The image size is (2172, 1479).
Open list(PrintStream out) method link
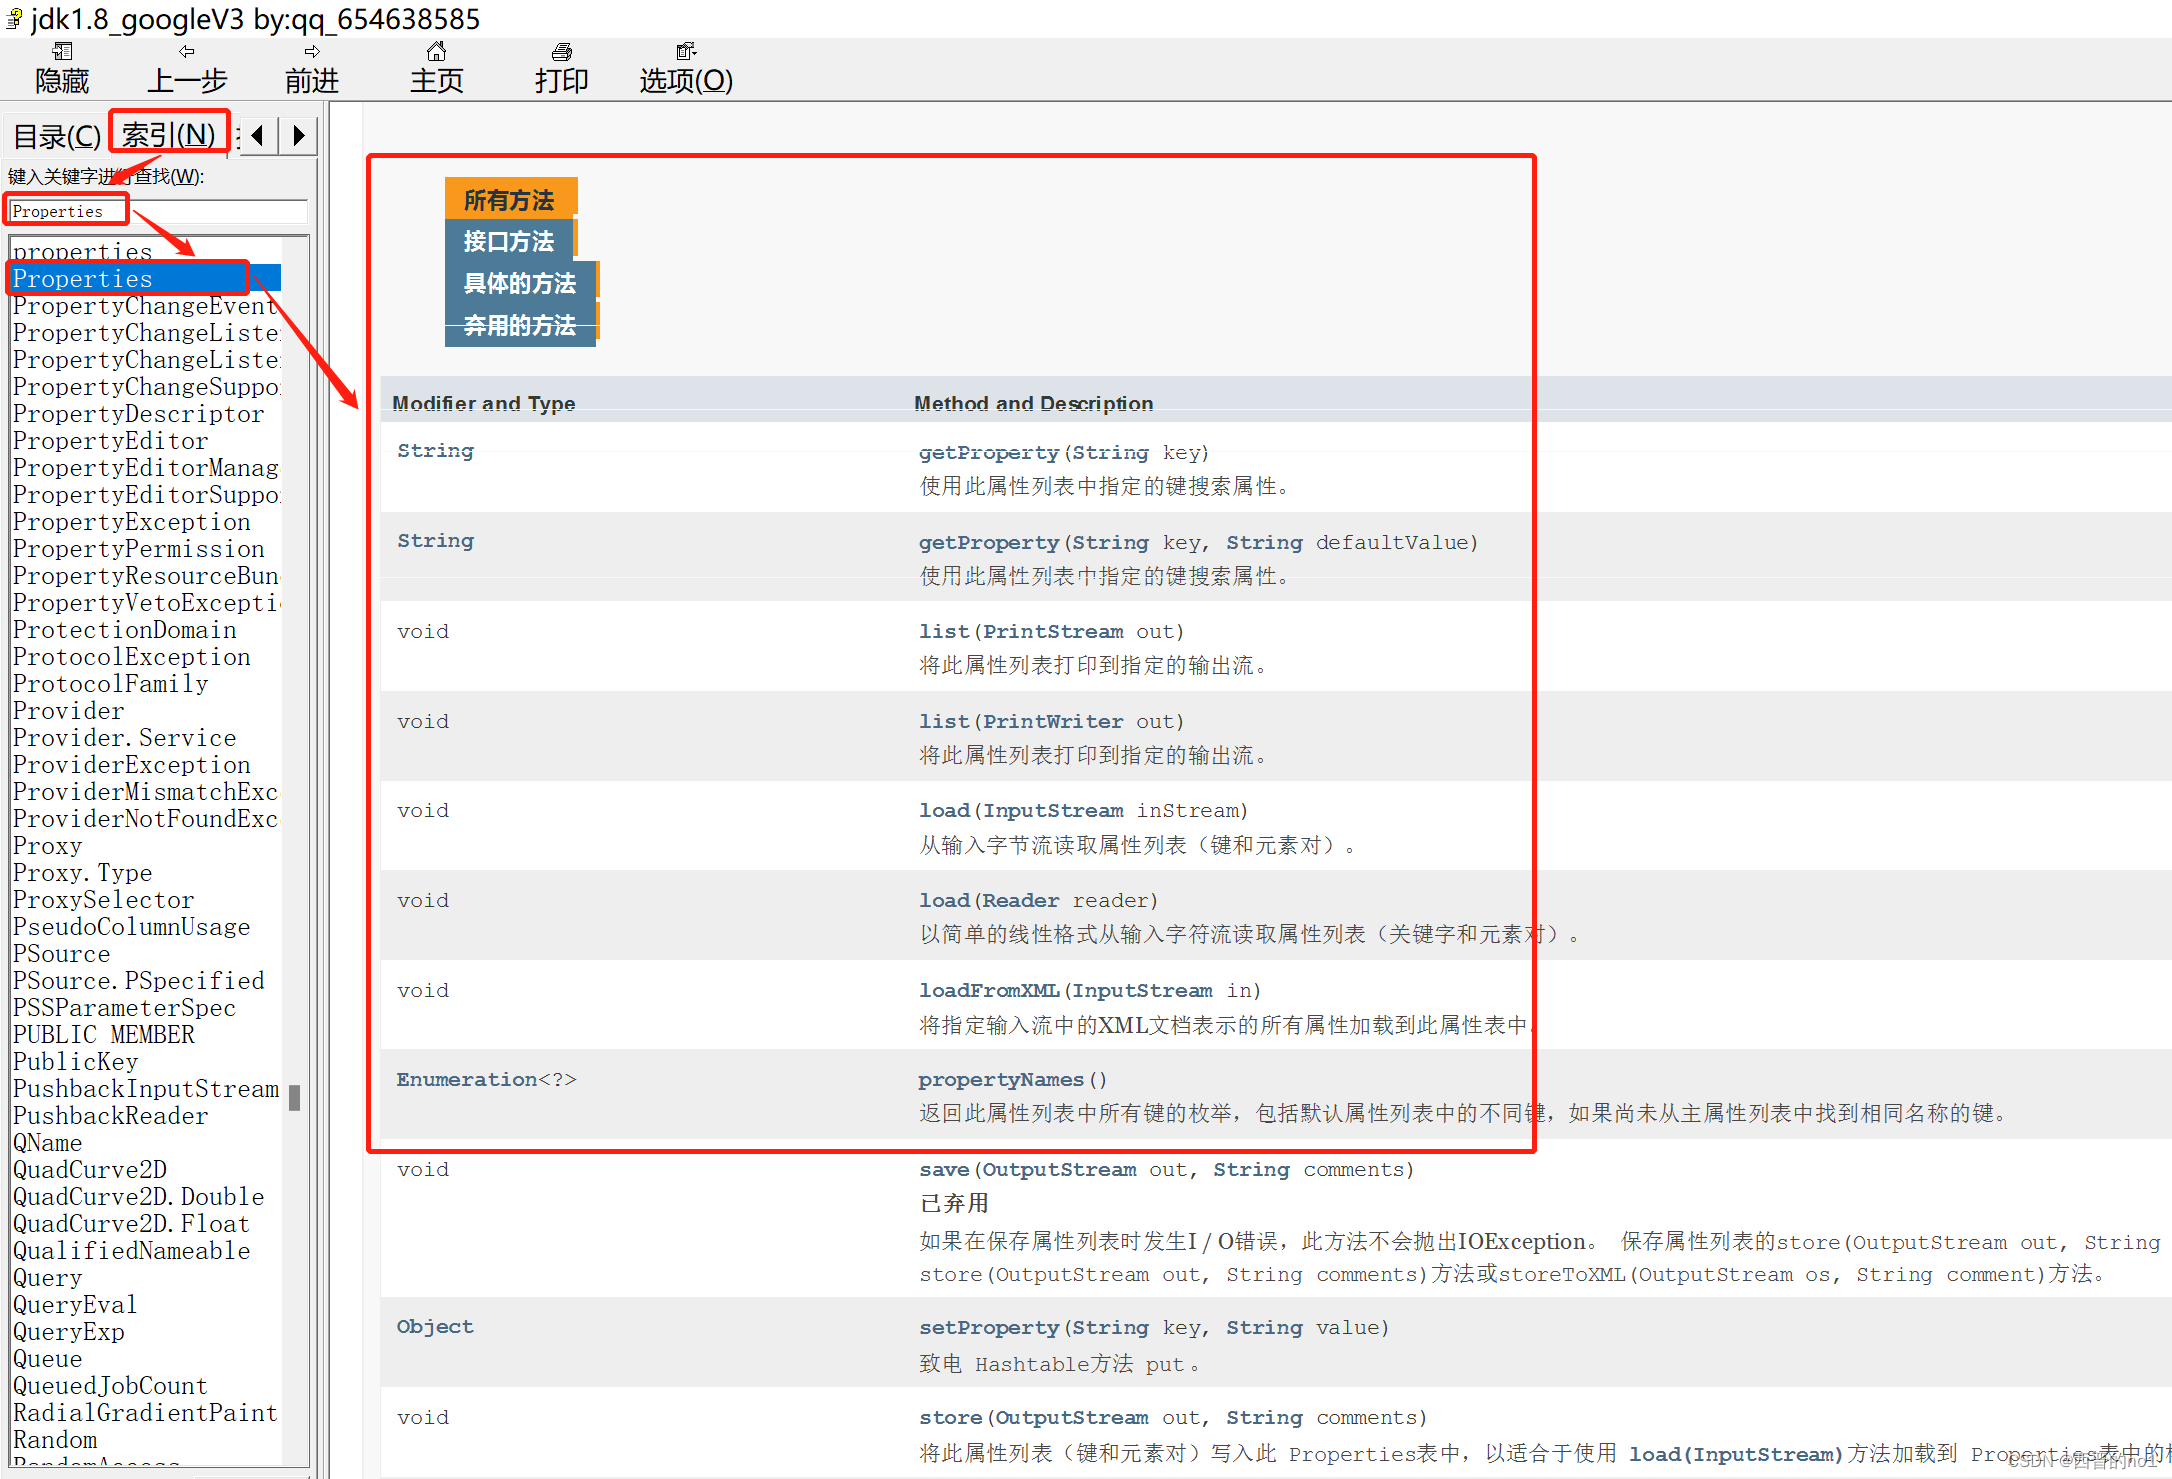[944, 632]
